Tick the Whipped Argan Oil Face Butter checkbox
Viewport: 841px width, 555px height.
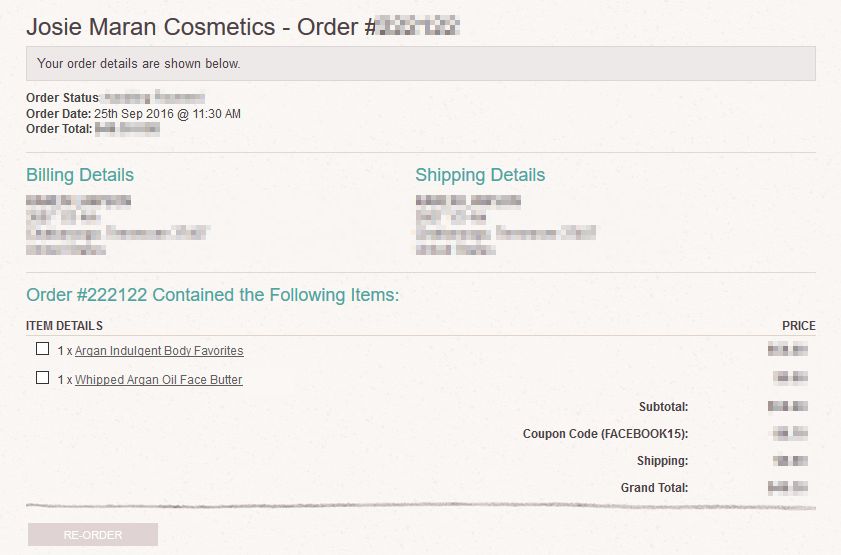point(42,378)
